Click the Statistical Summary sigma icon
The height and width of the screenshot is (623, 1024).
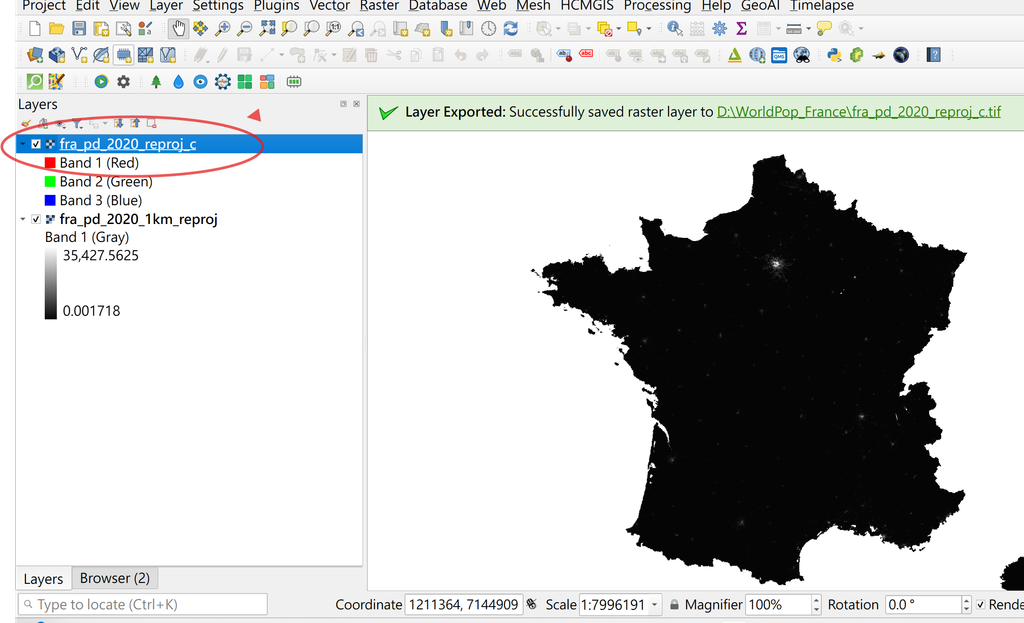pyautogui.click(x=741, y=29)
